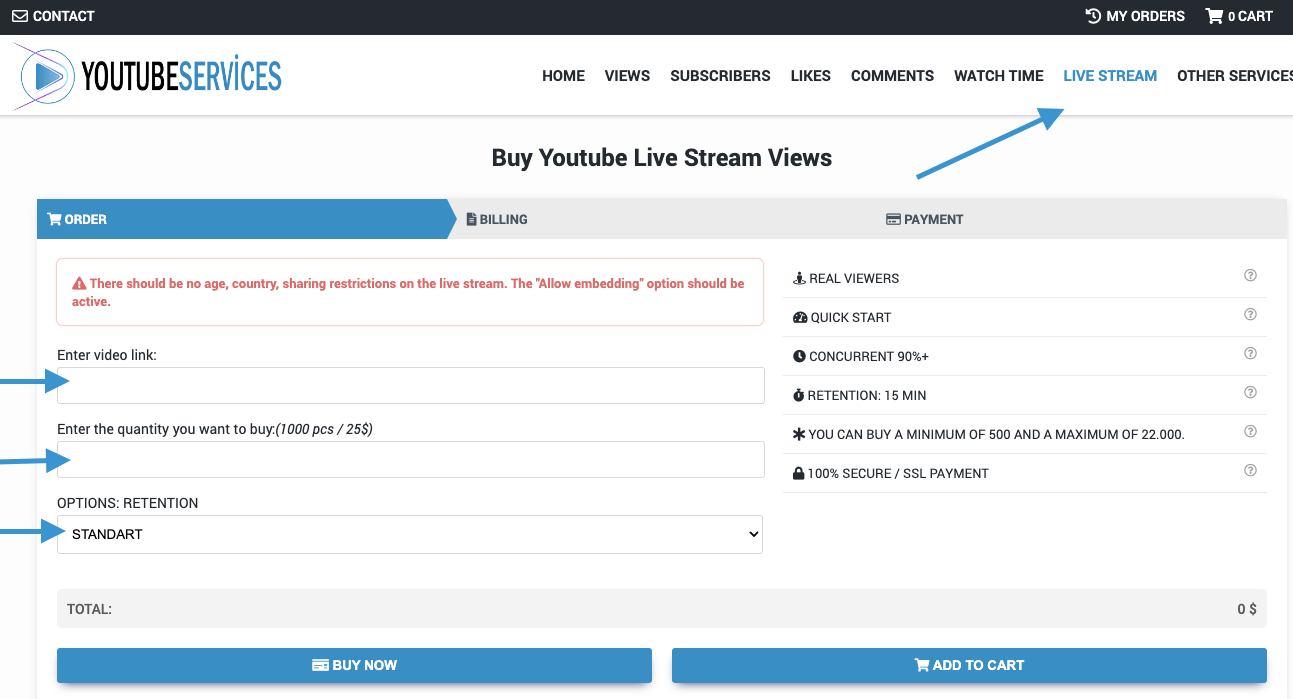Click the Buy Youtube Live Stream Views heading
1293x699 pixels.
(x=662, y=157)
